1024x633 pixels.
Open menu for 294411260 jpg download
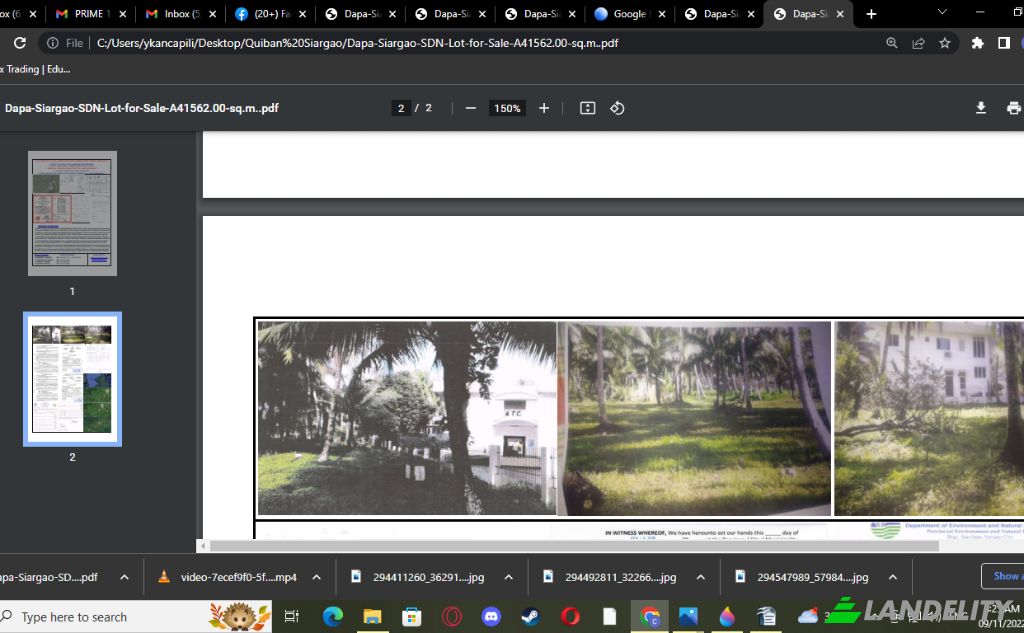point(508,577)
